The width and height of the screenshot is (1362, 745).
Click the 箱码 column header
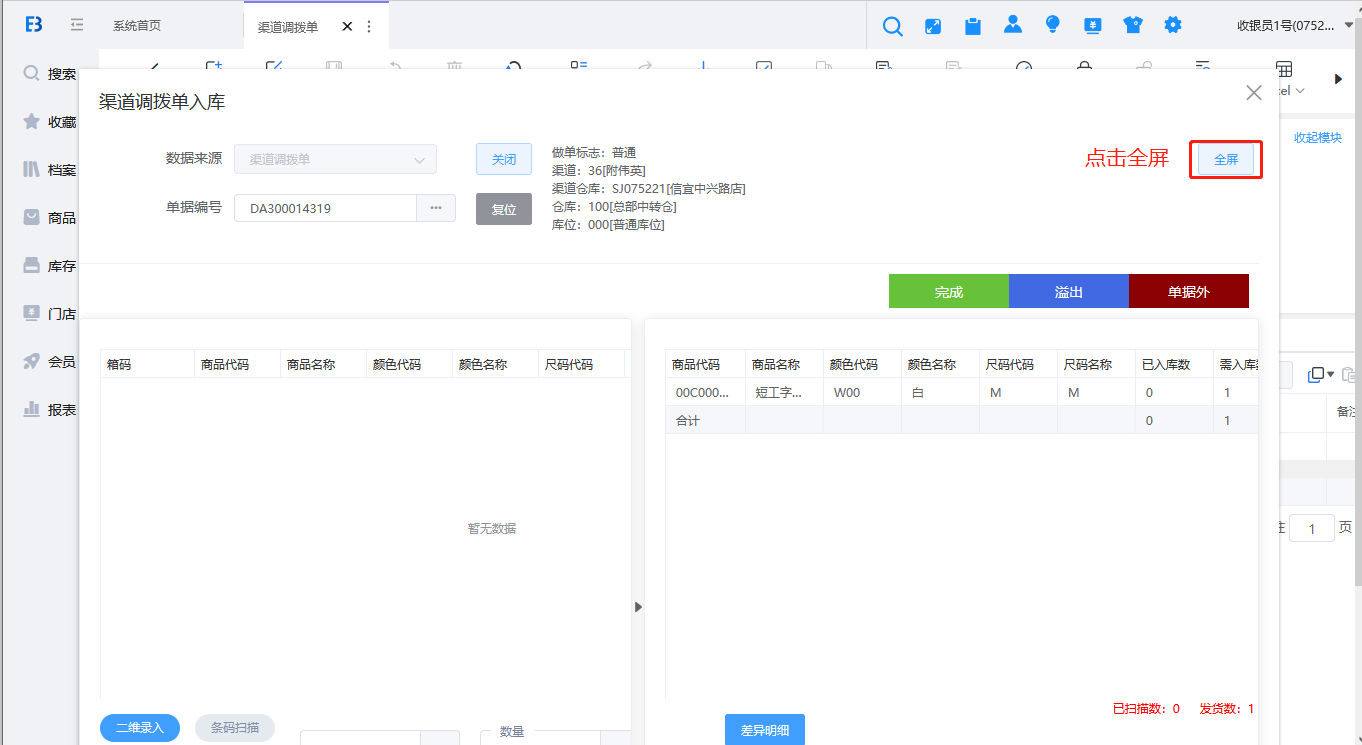148,364
